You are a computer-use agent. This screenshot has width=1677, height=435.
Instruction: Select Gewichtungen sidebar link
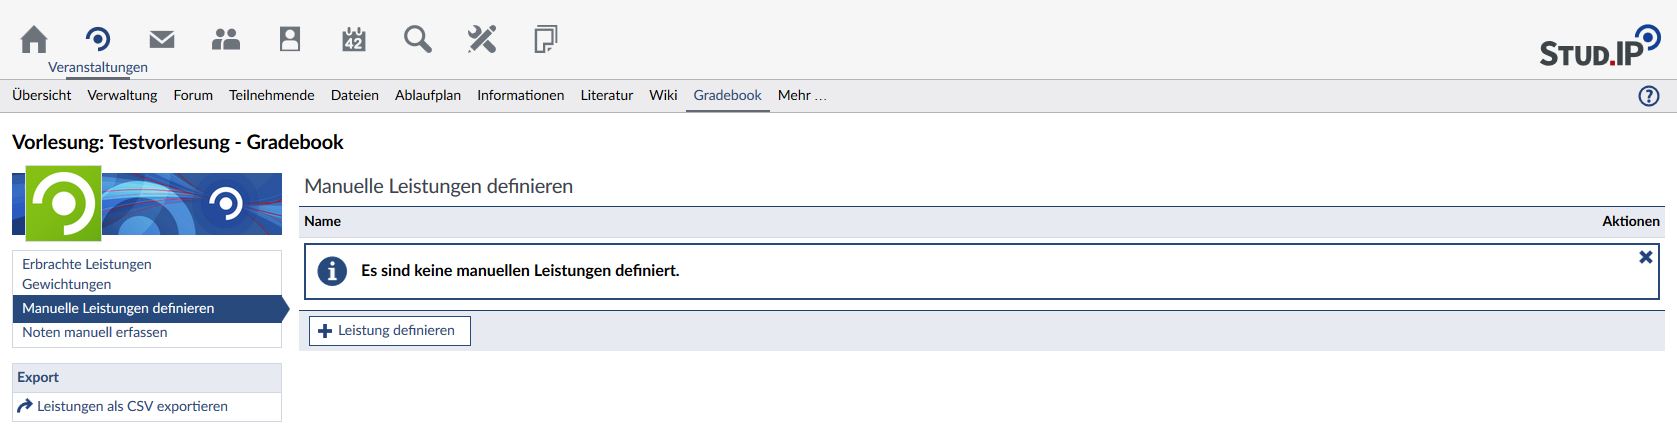(67, 284)
